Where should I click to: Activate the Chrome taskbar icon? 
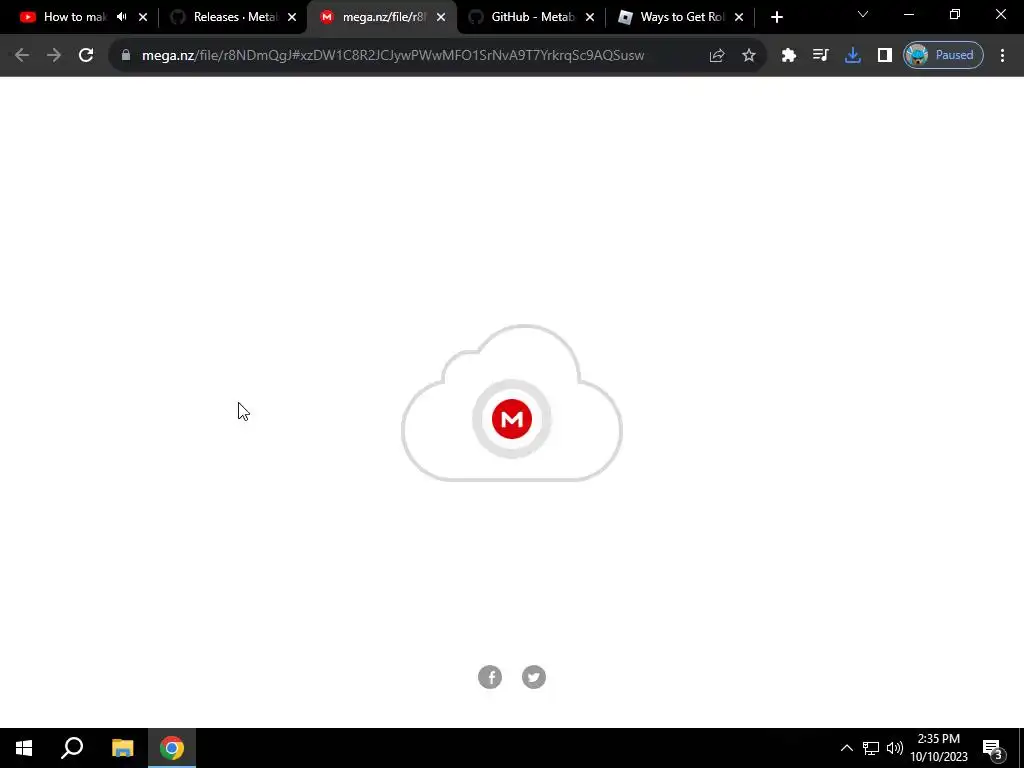[x=172, y=748]
